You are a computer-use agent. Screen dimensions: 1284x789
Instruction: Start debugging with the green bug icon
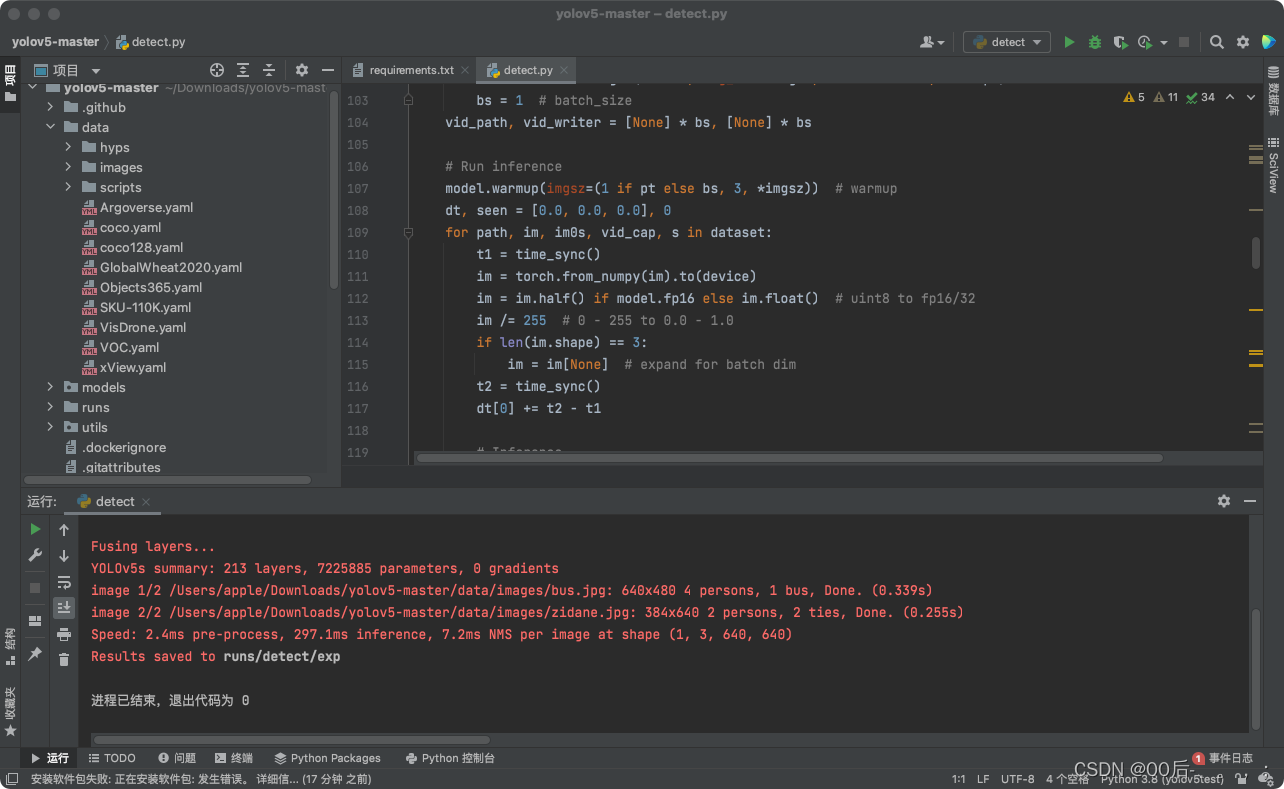point(1095,42)
